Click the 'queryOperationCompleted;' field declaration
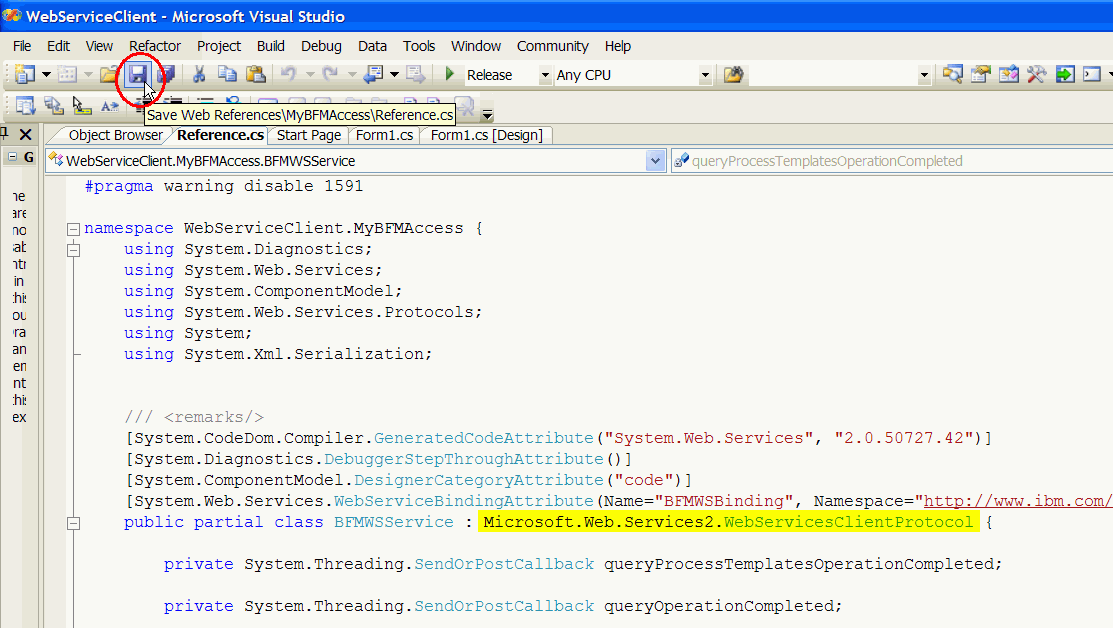The height and width of the screenshot is (628, 1113). coord(723,606)
